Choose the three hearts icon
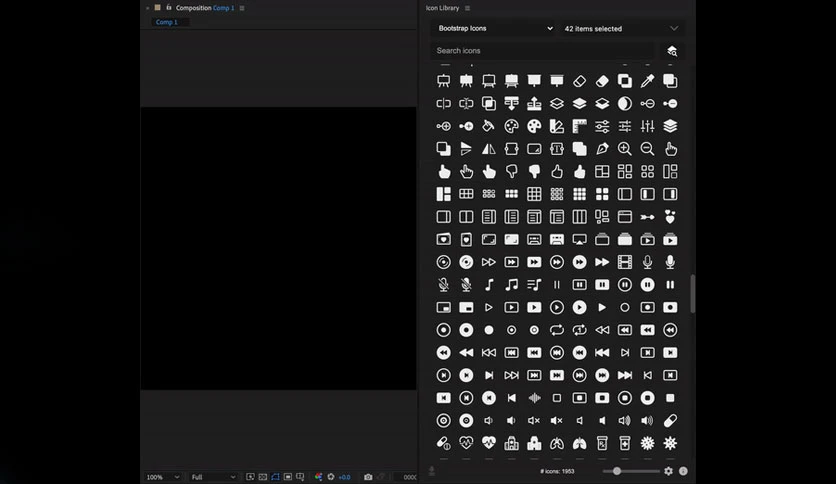 [x=670, y=217]
